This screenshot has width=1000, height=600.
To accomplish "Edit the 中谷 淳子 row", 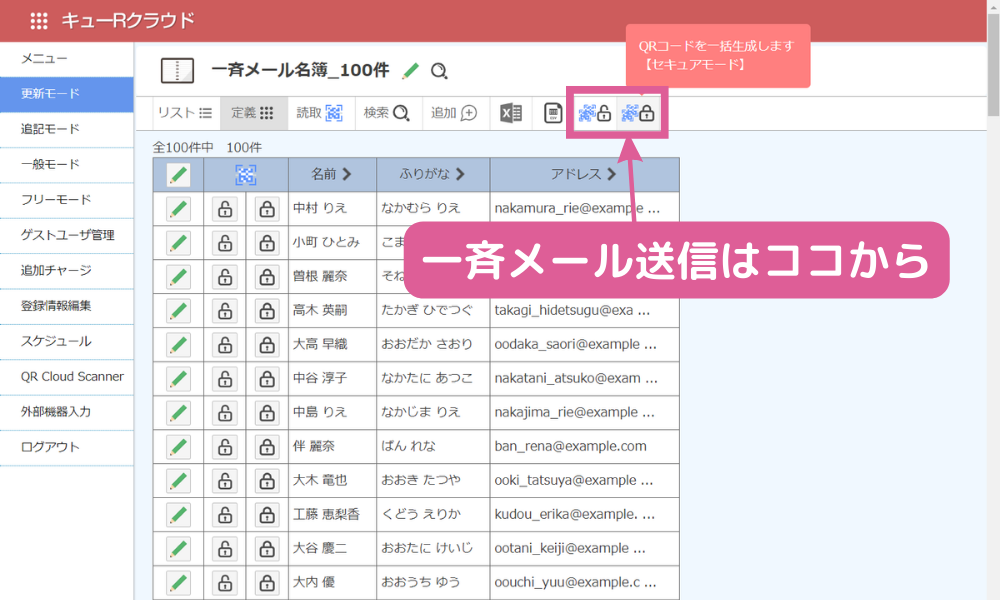I will tap(178, 379).
